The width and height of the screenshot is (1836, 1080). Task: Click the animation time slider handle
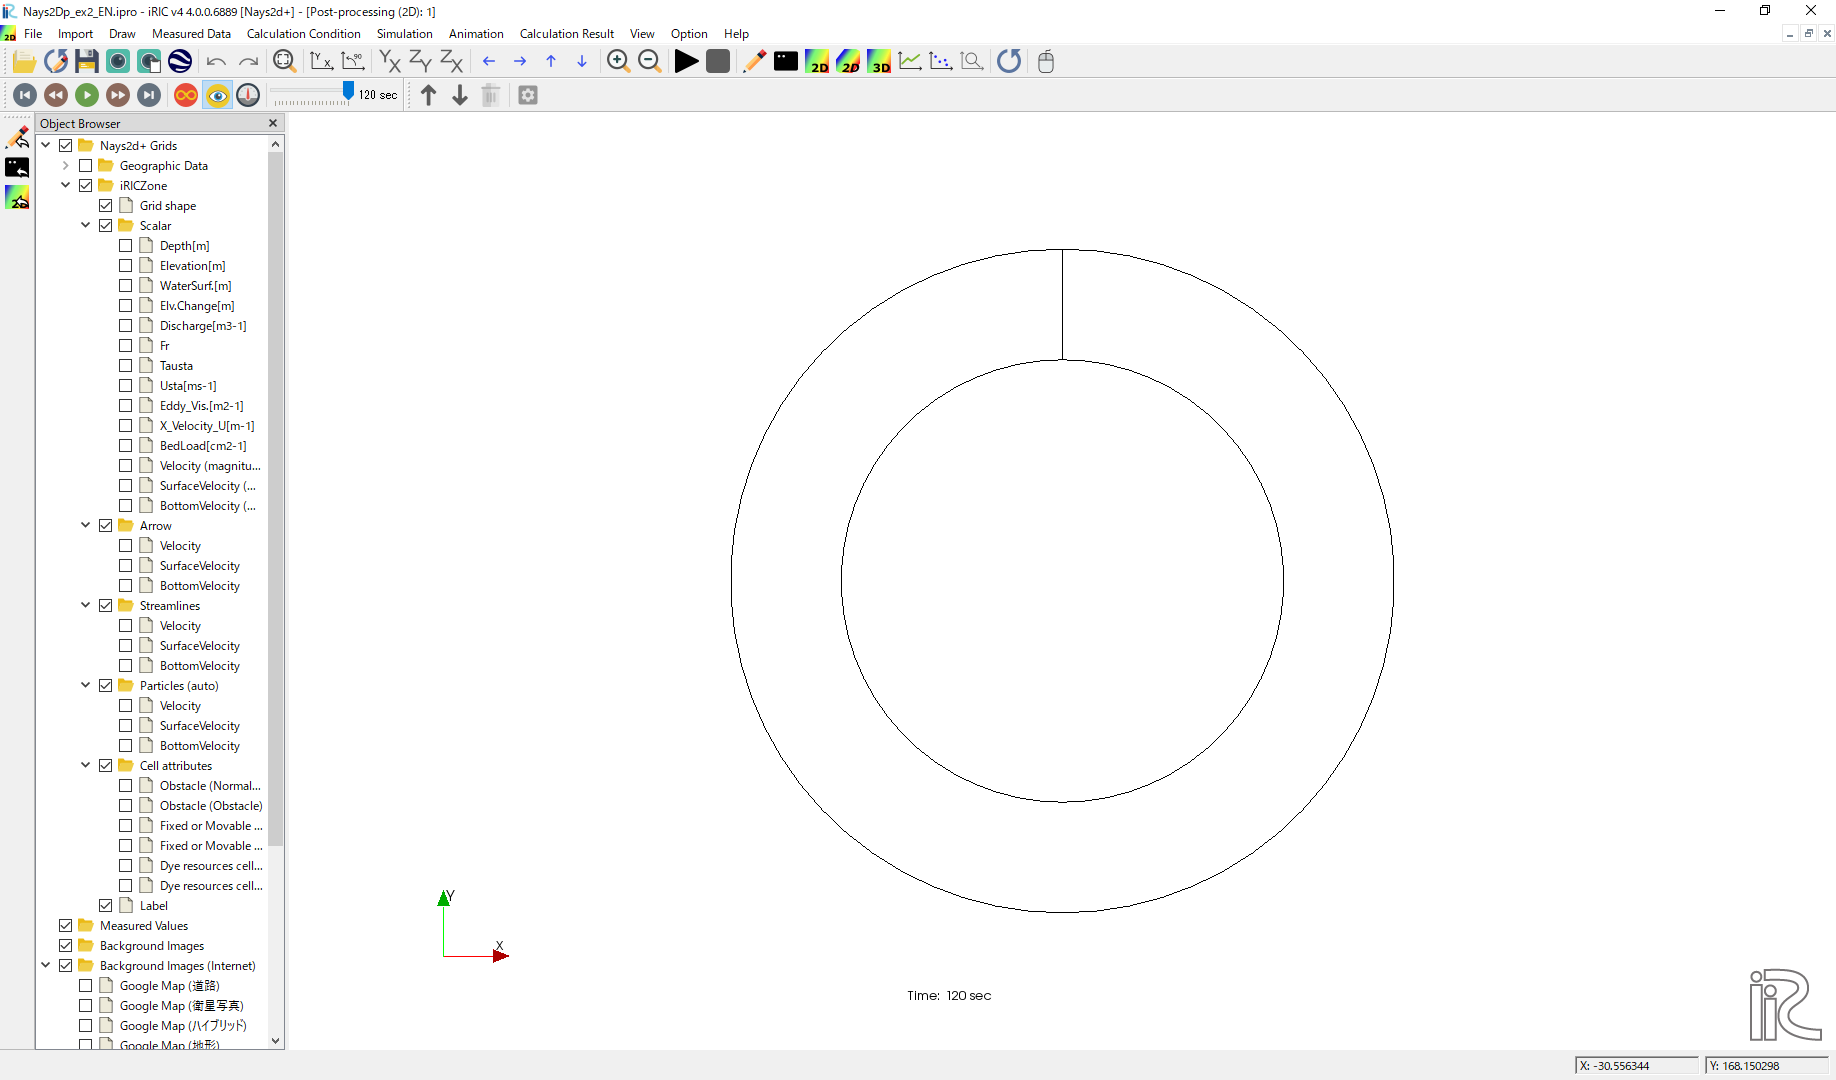pyautogui.click(x=348, y=91)
